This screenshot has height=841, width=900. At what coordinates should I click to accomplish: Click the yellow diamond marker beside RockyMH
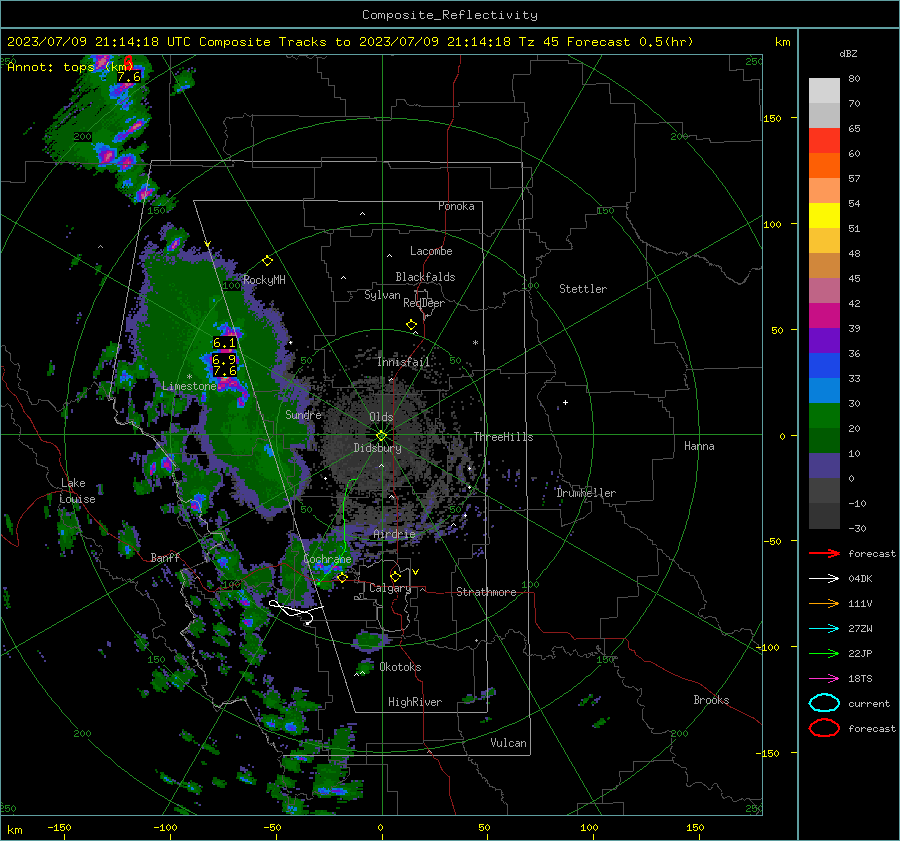click(267, 261)
